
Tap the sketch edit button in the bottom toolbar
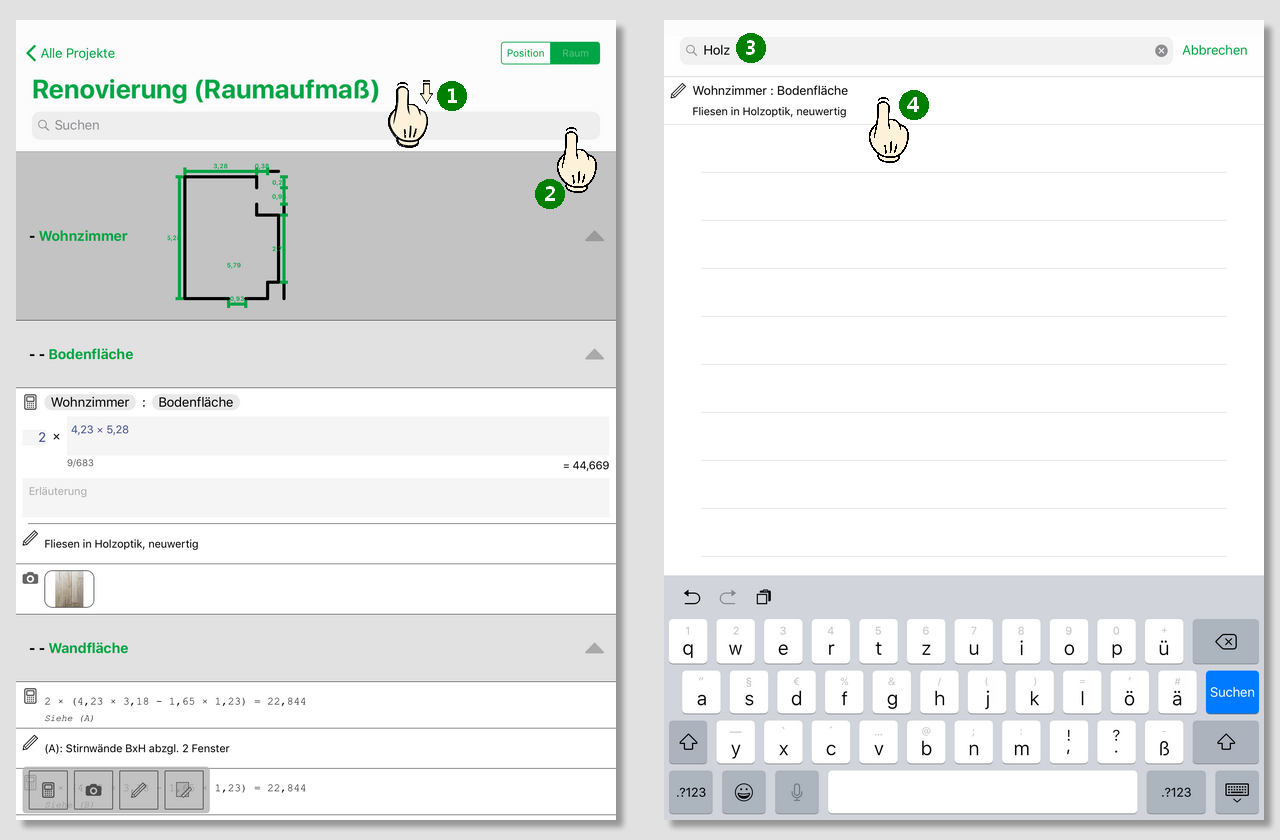click(x=184, y=790)
